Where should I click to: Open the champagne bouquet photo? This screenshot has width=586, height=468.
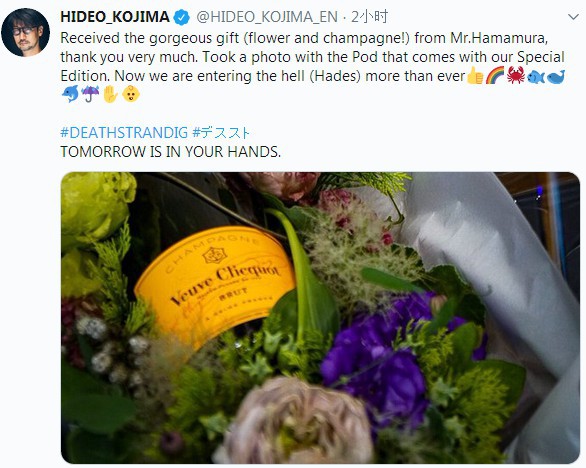[320, 318]
